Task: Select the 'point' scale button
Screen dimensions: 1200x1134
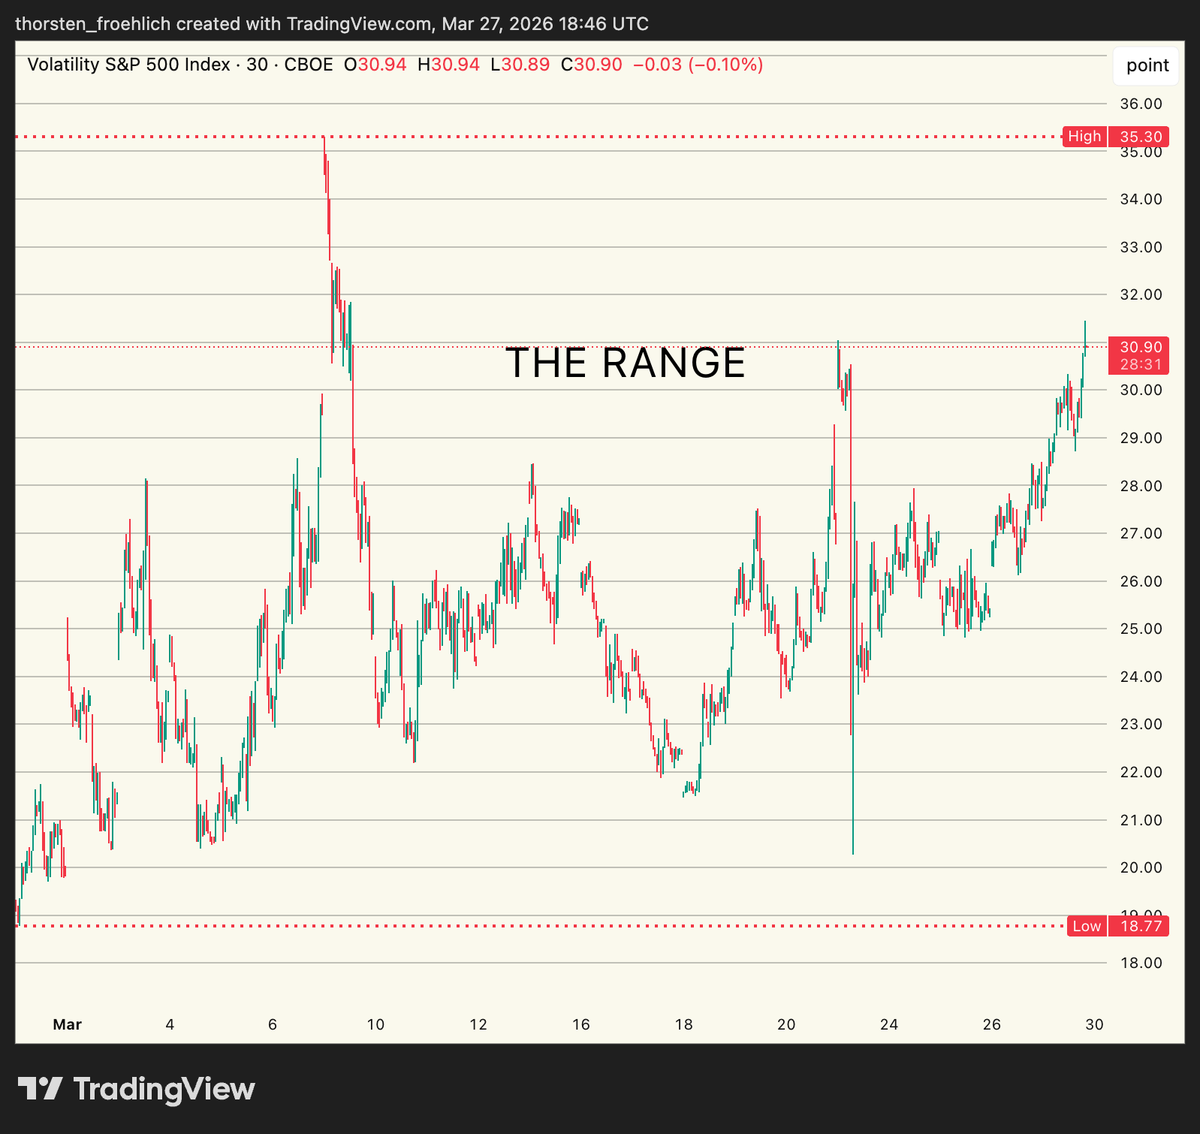Action: coord(1147,65)
